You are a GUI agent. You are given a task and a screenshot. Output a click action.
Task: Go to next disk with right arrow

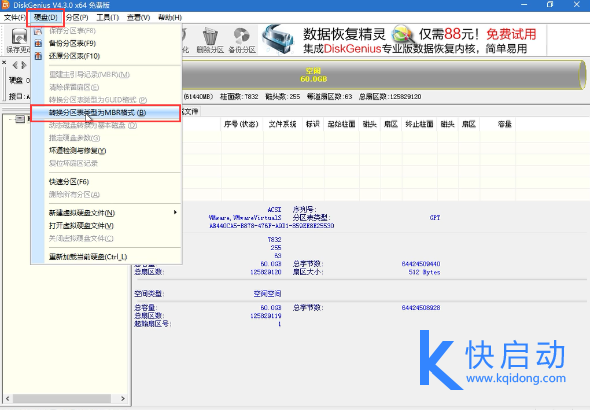[24, 65]
